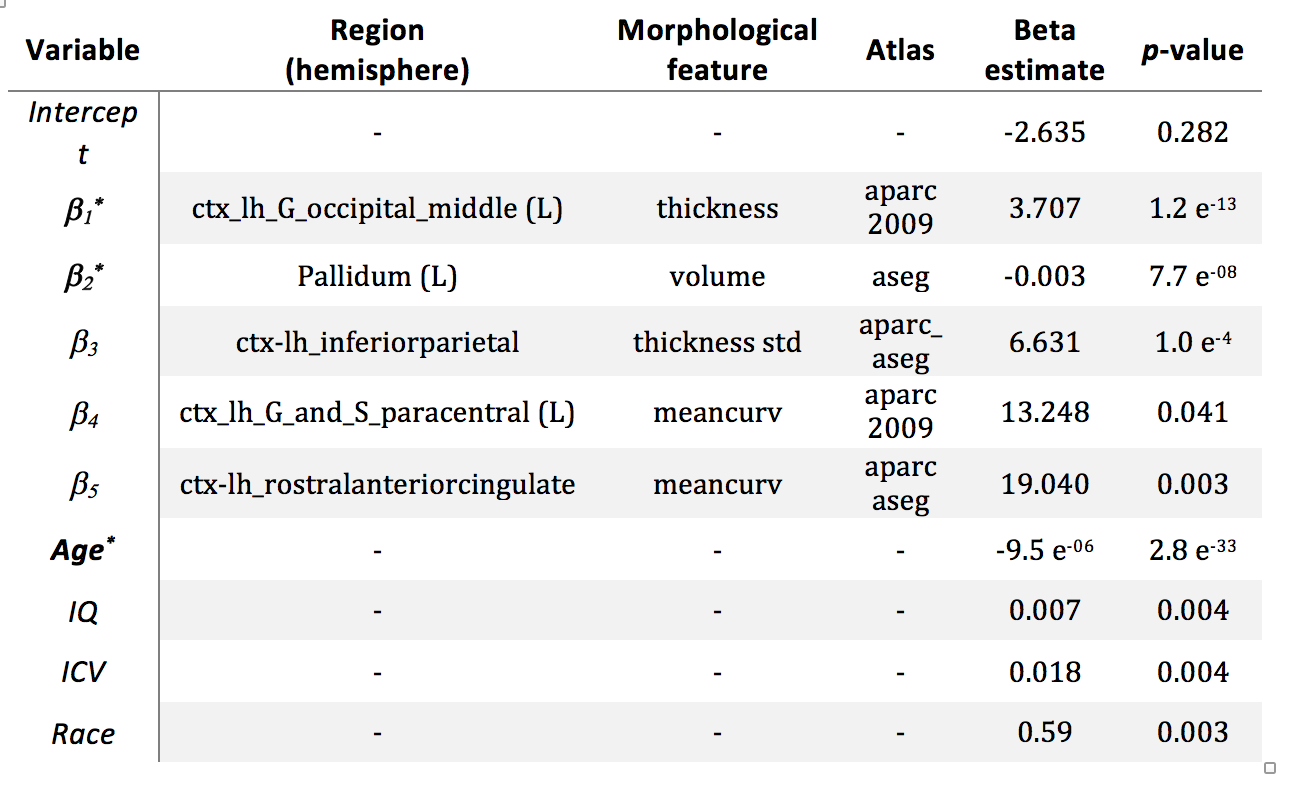This screenshot has width=1308, height=796.
Task: Select the "p-value" header cell
Action: 1192,50
